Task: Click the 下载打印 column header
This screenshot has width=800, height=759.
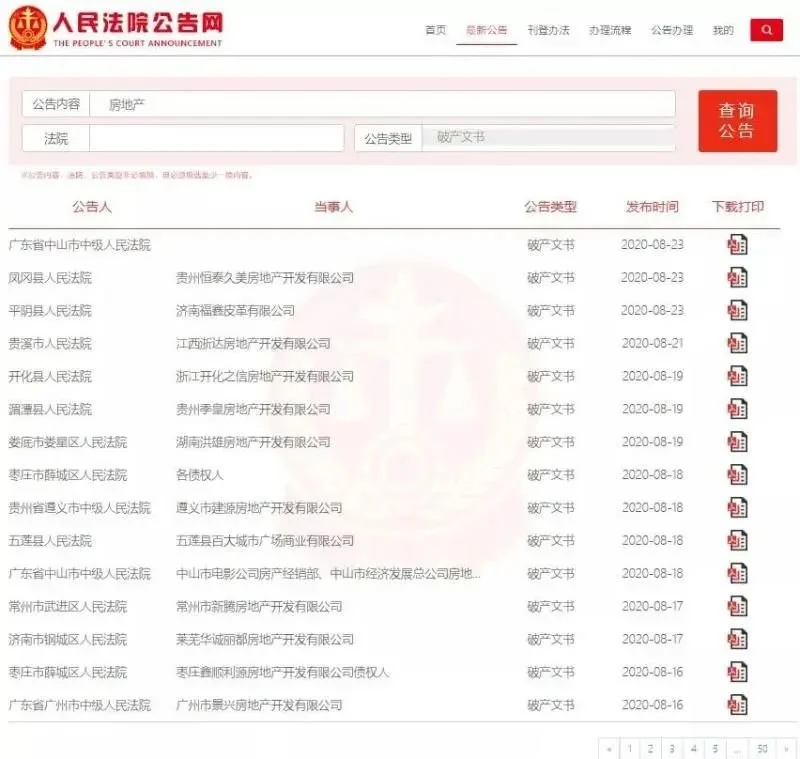Action: click(x=738, y=207)
